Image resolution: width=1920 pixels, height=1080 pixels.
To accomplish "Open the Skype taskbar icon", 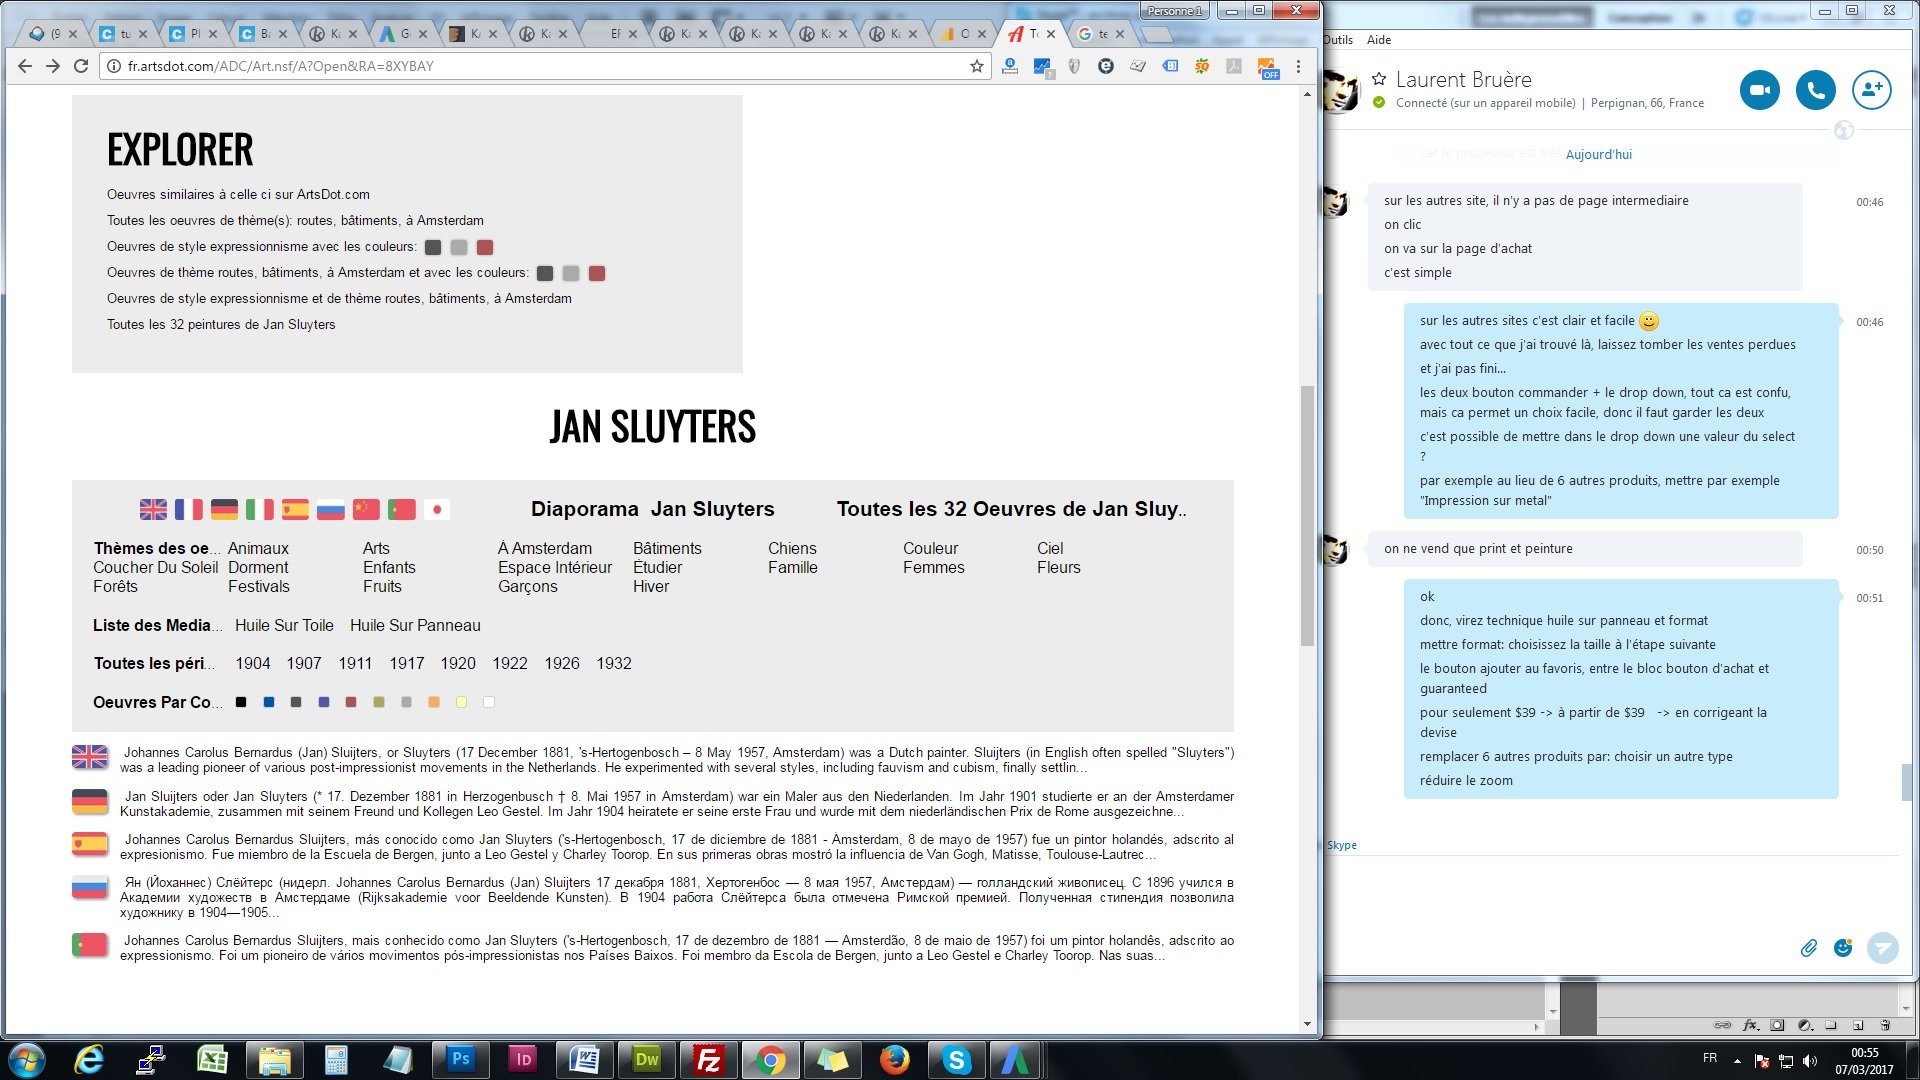I will (x=956, y=1060).
